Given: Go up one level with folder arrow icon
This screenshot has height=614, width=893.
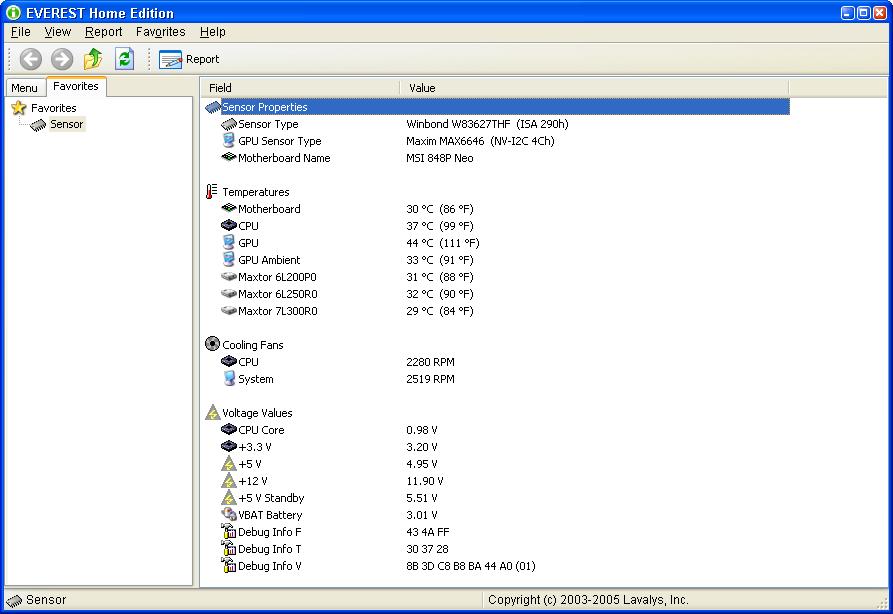Looking at the screenshot, I should (x=93, y=59).
